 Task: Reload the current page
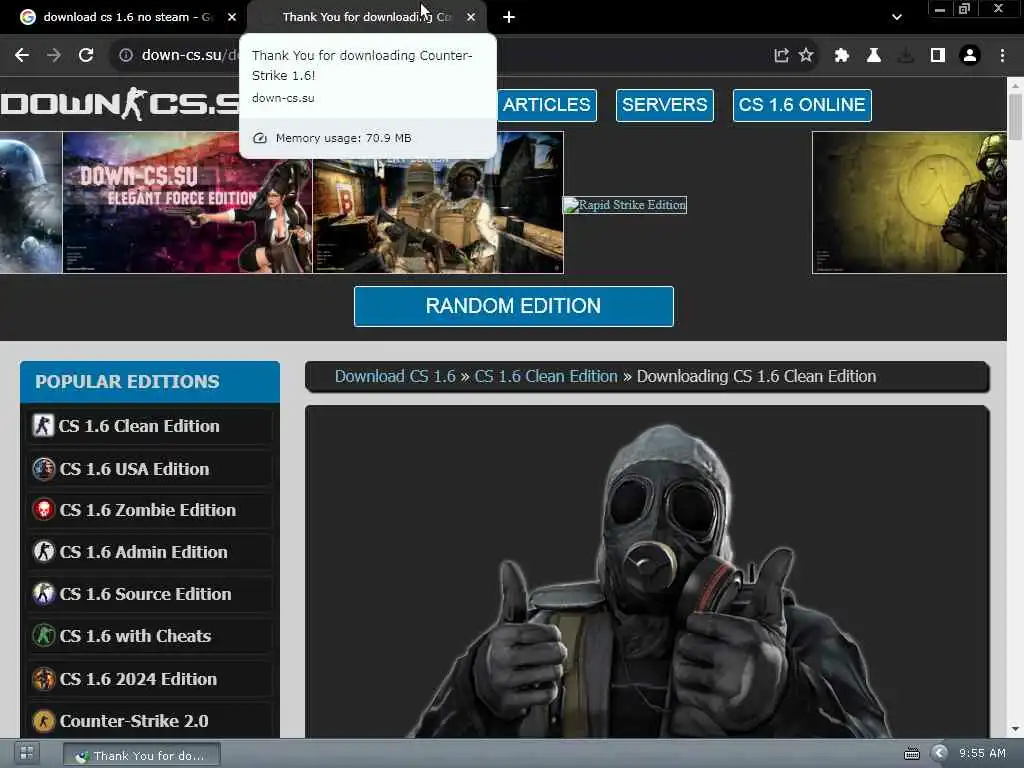coord(86,56)
